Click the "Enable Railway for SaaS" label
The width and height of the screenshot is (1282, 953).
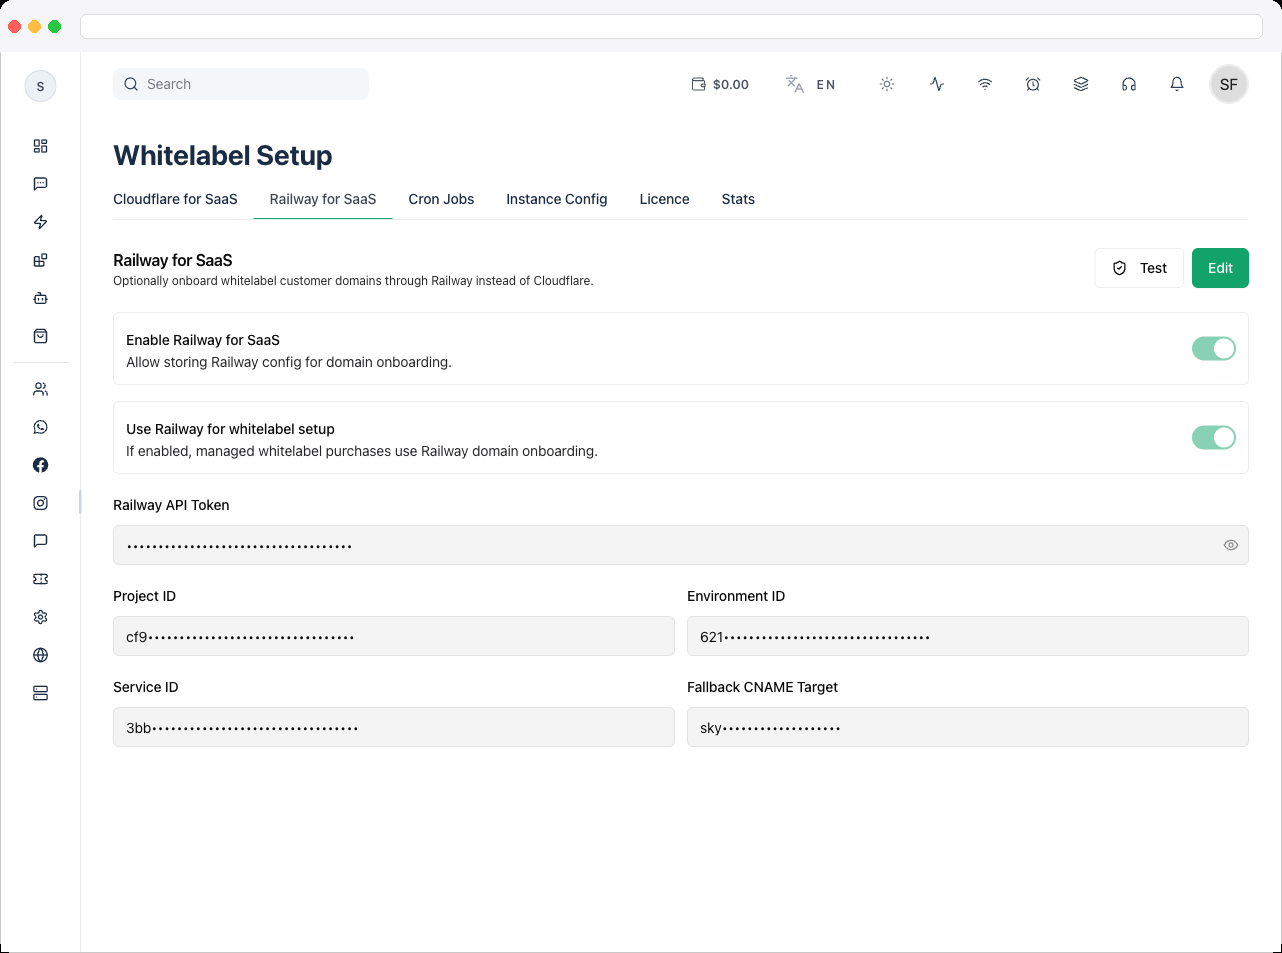(203, 340)
